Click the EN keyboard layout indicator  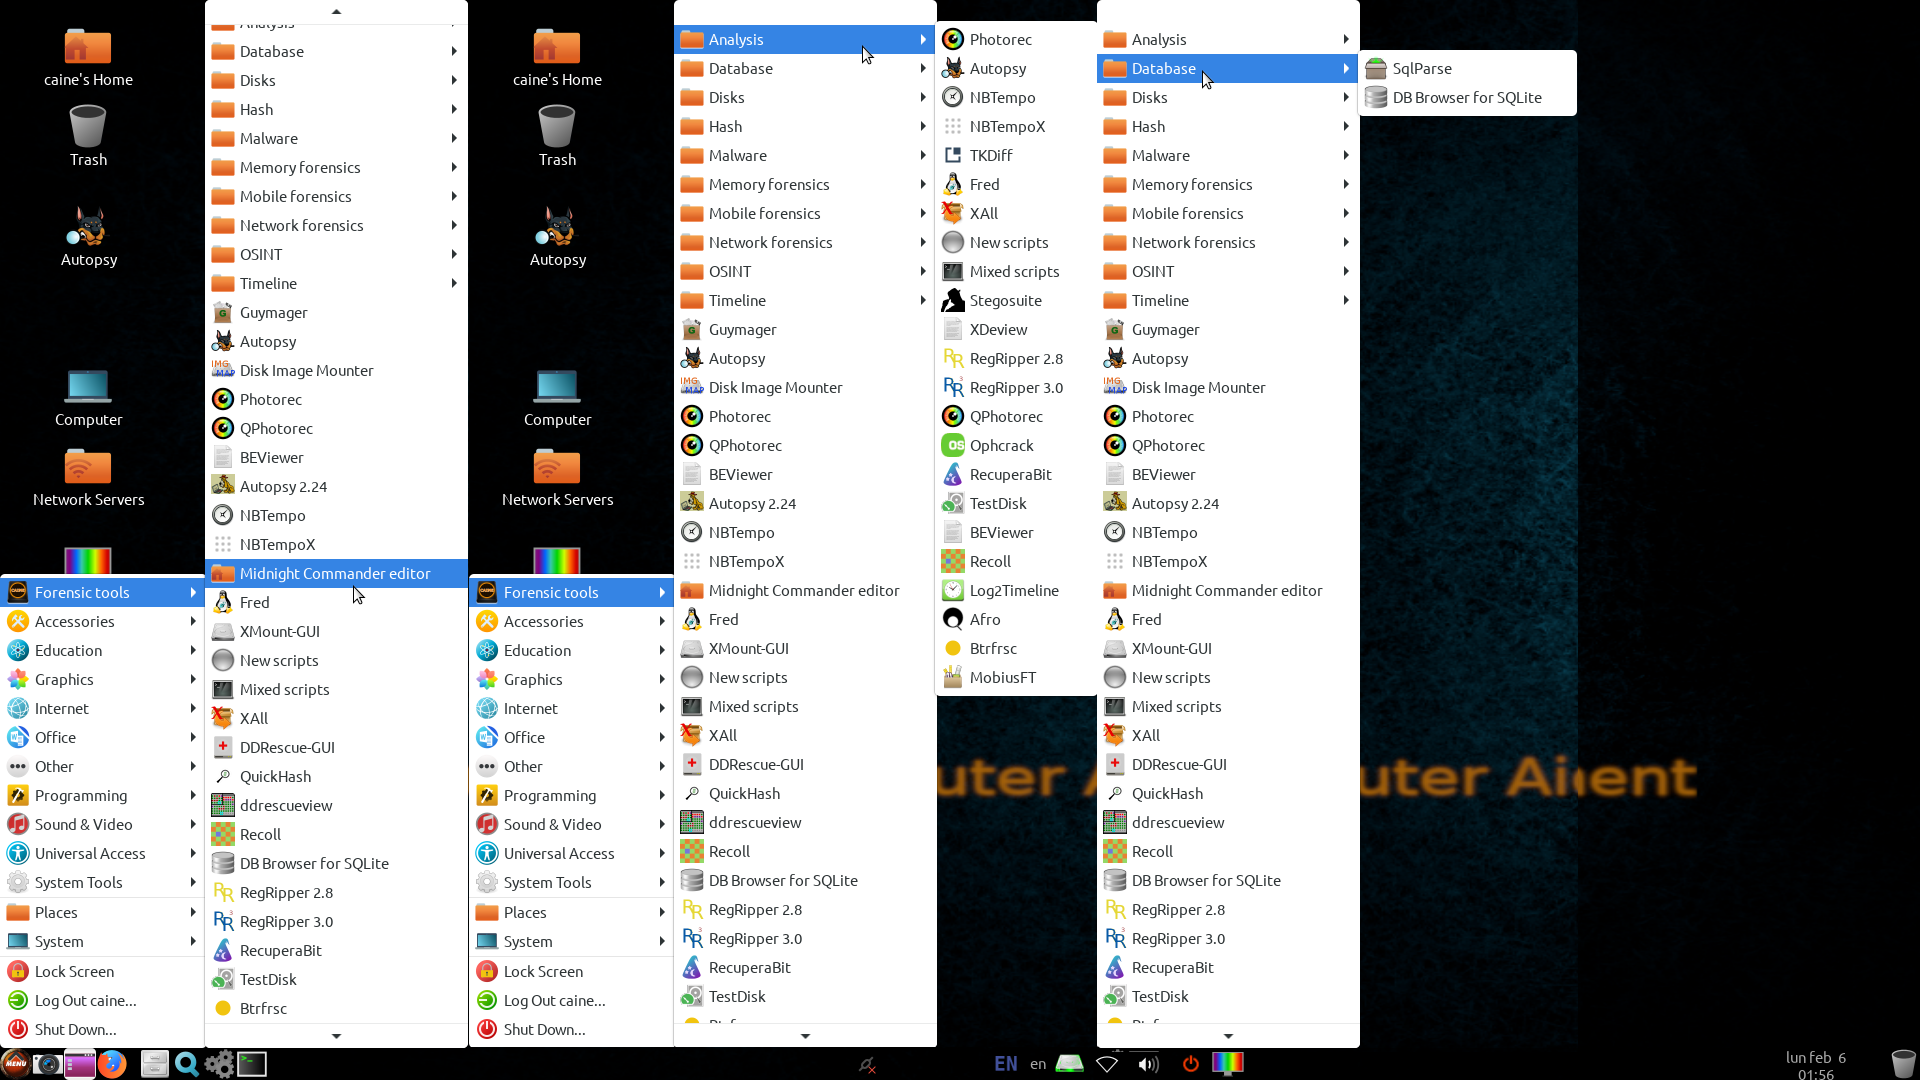click(1005, 1063)
